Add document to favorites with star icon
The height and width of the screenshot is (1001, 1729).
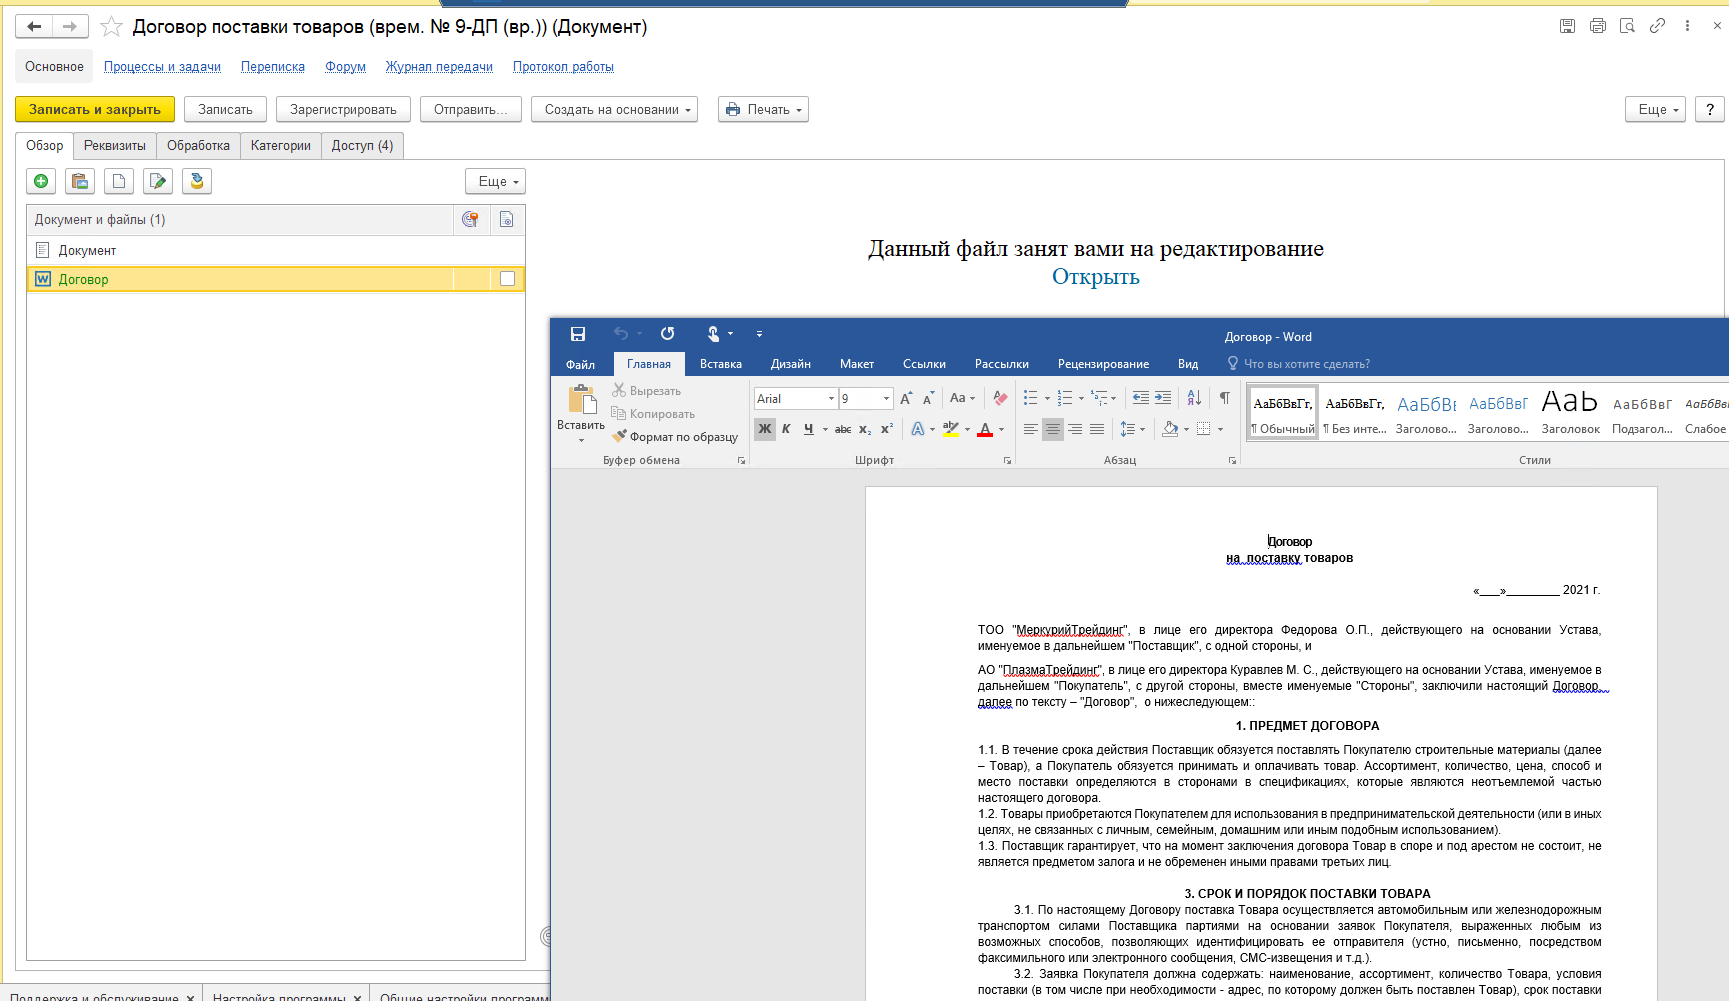tap(112, 27)
